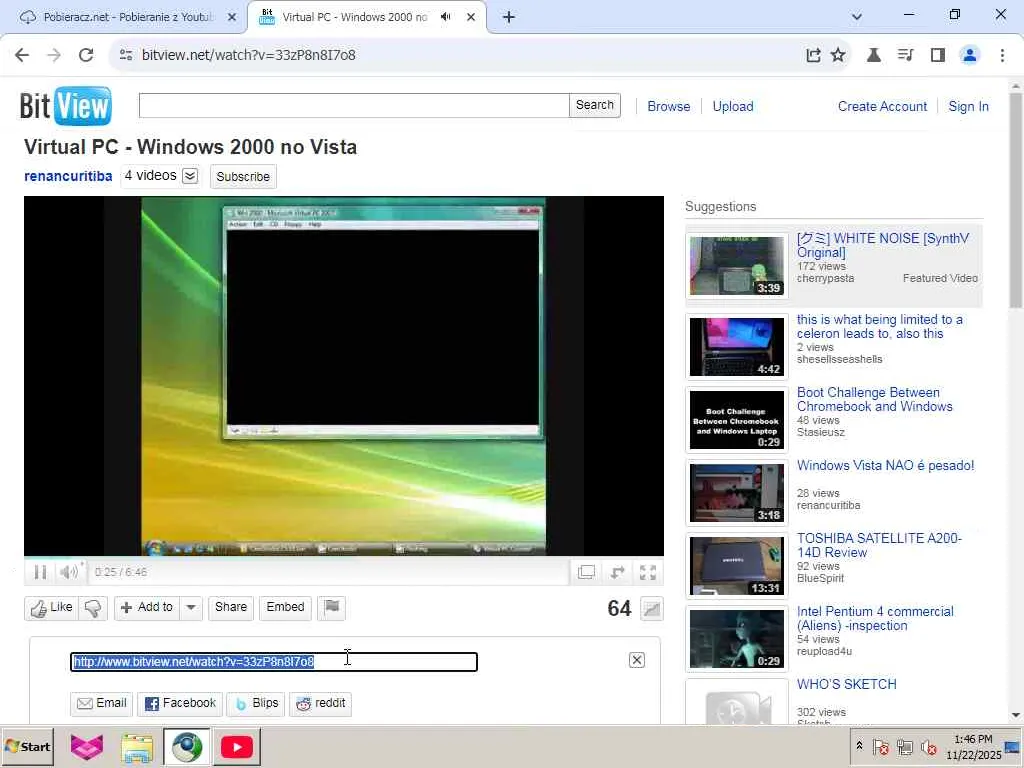Click the share URL text field

click(274, 662)
